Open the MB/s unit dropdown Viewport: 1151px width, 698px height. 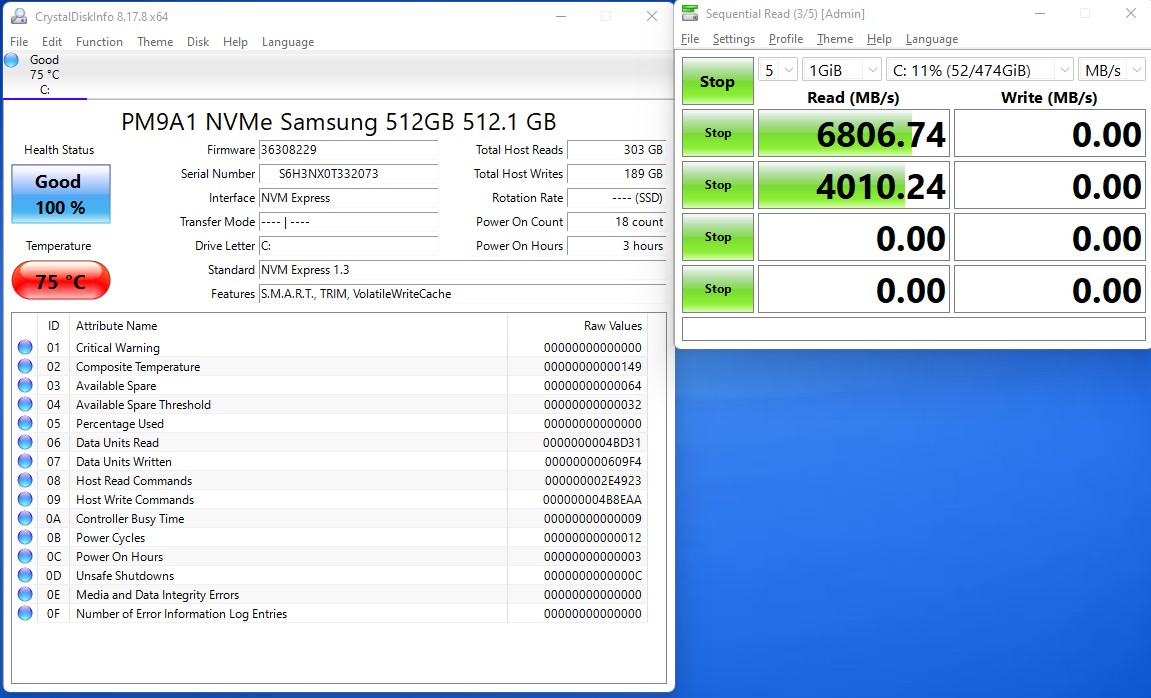coord(1113,70)
